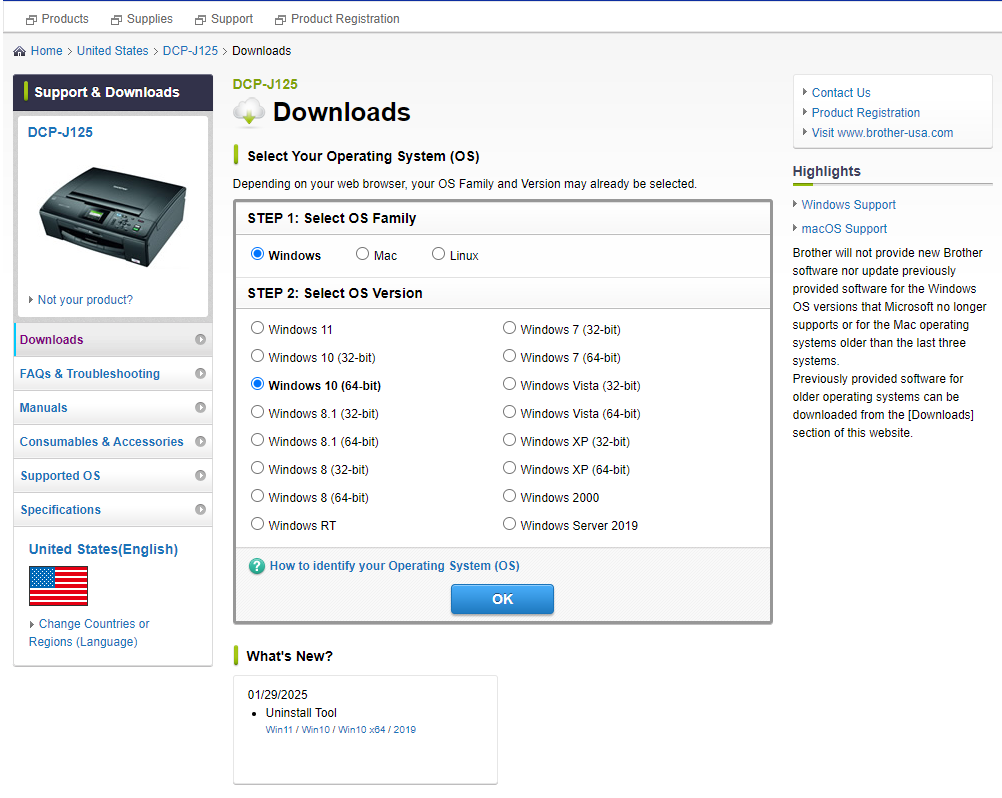Select Windows Vista (32-bit)
The width and height of the screenshot is (1002, 798).
[x=509, y=384]
